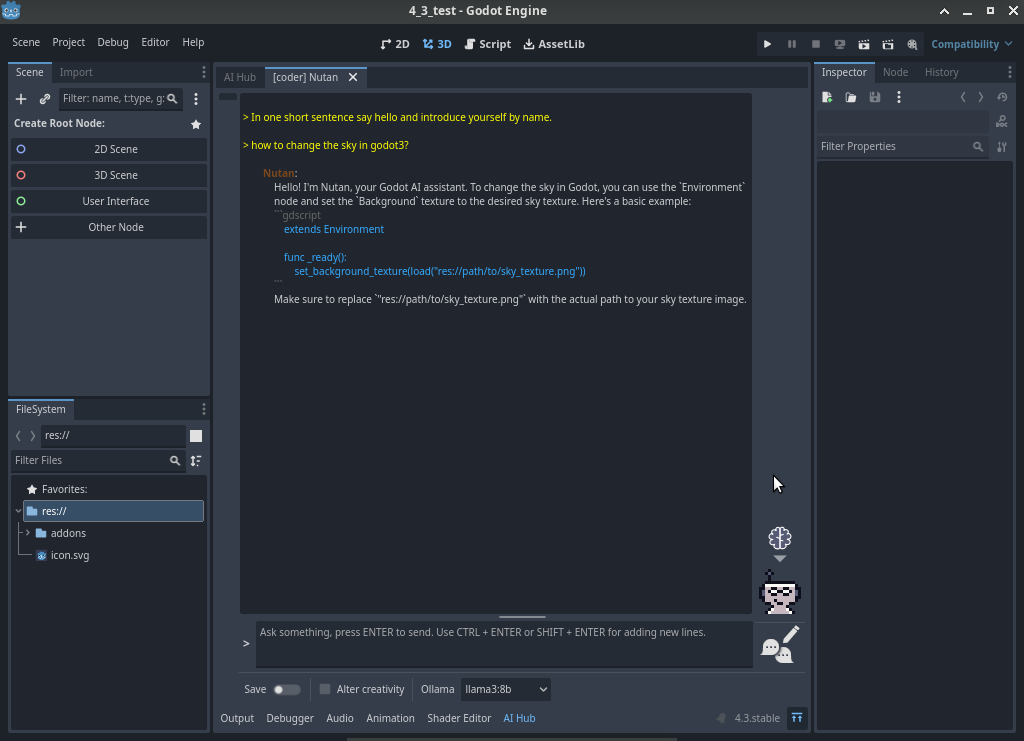Run the project with the play icon
Screen dimensions: 1024x741
[x=767, y=44]
